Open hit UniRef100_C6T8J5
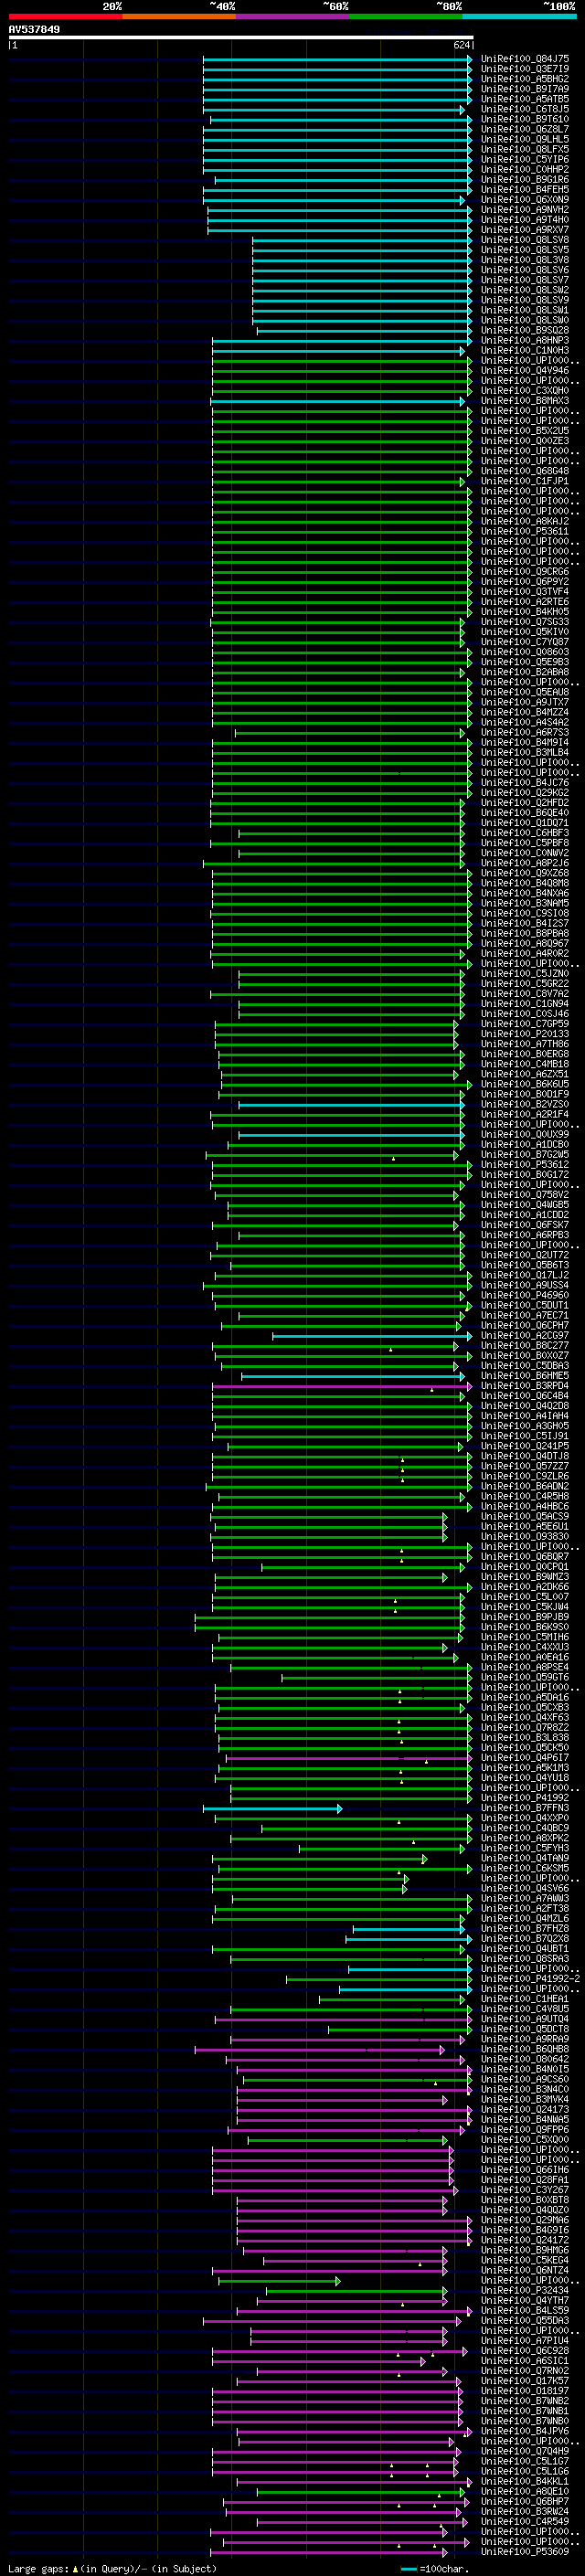This screenshot has height=2576, width=585. point(525,109)
